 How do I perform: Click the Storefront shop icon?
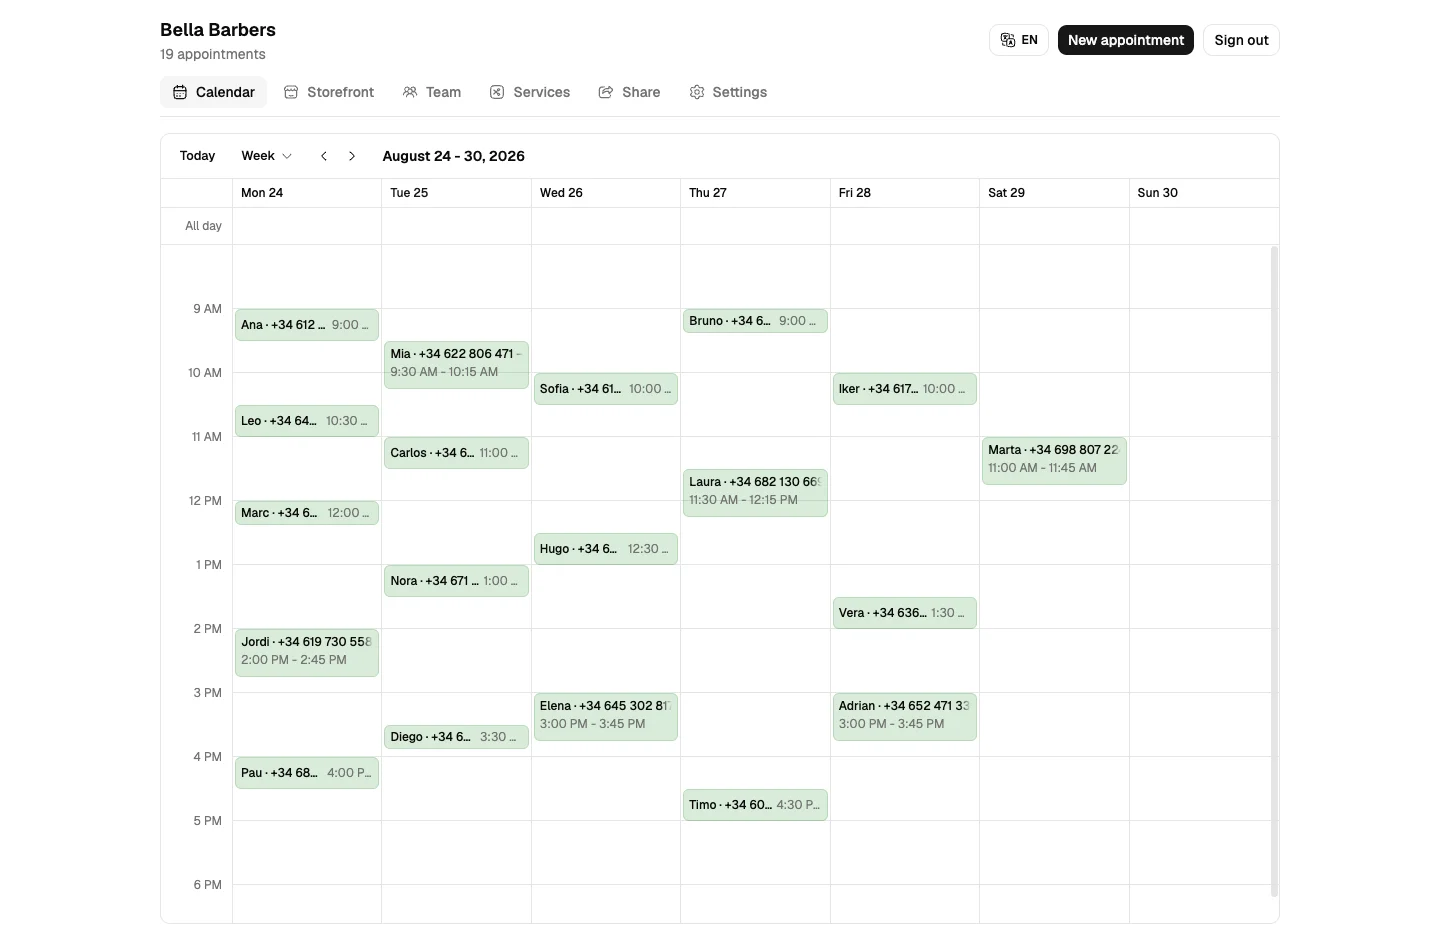(291, 92)
